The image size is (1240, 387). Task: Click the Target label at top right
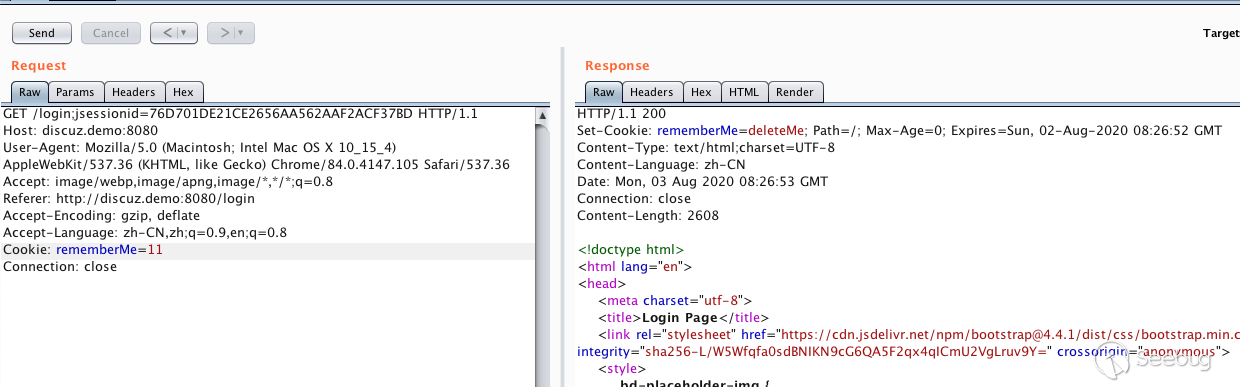pyautogui.click(x=1221, y=33)
